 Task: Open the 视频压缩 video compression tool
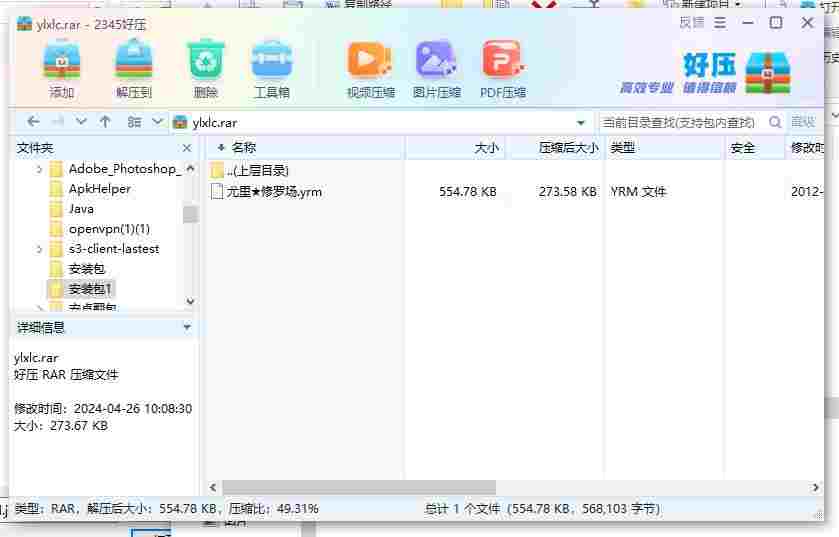(370, 70)
